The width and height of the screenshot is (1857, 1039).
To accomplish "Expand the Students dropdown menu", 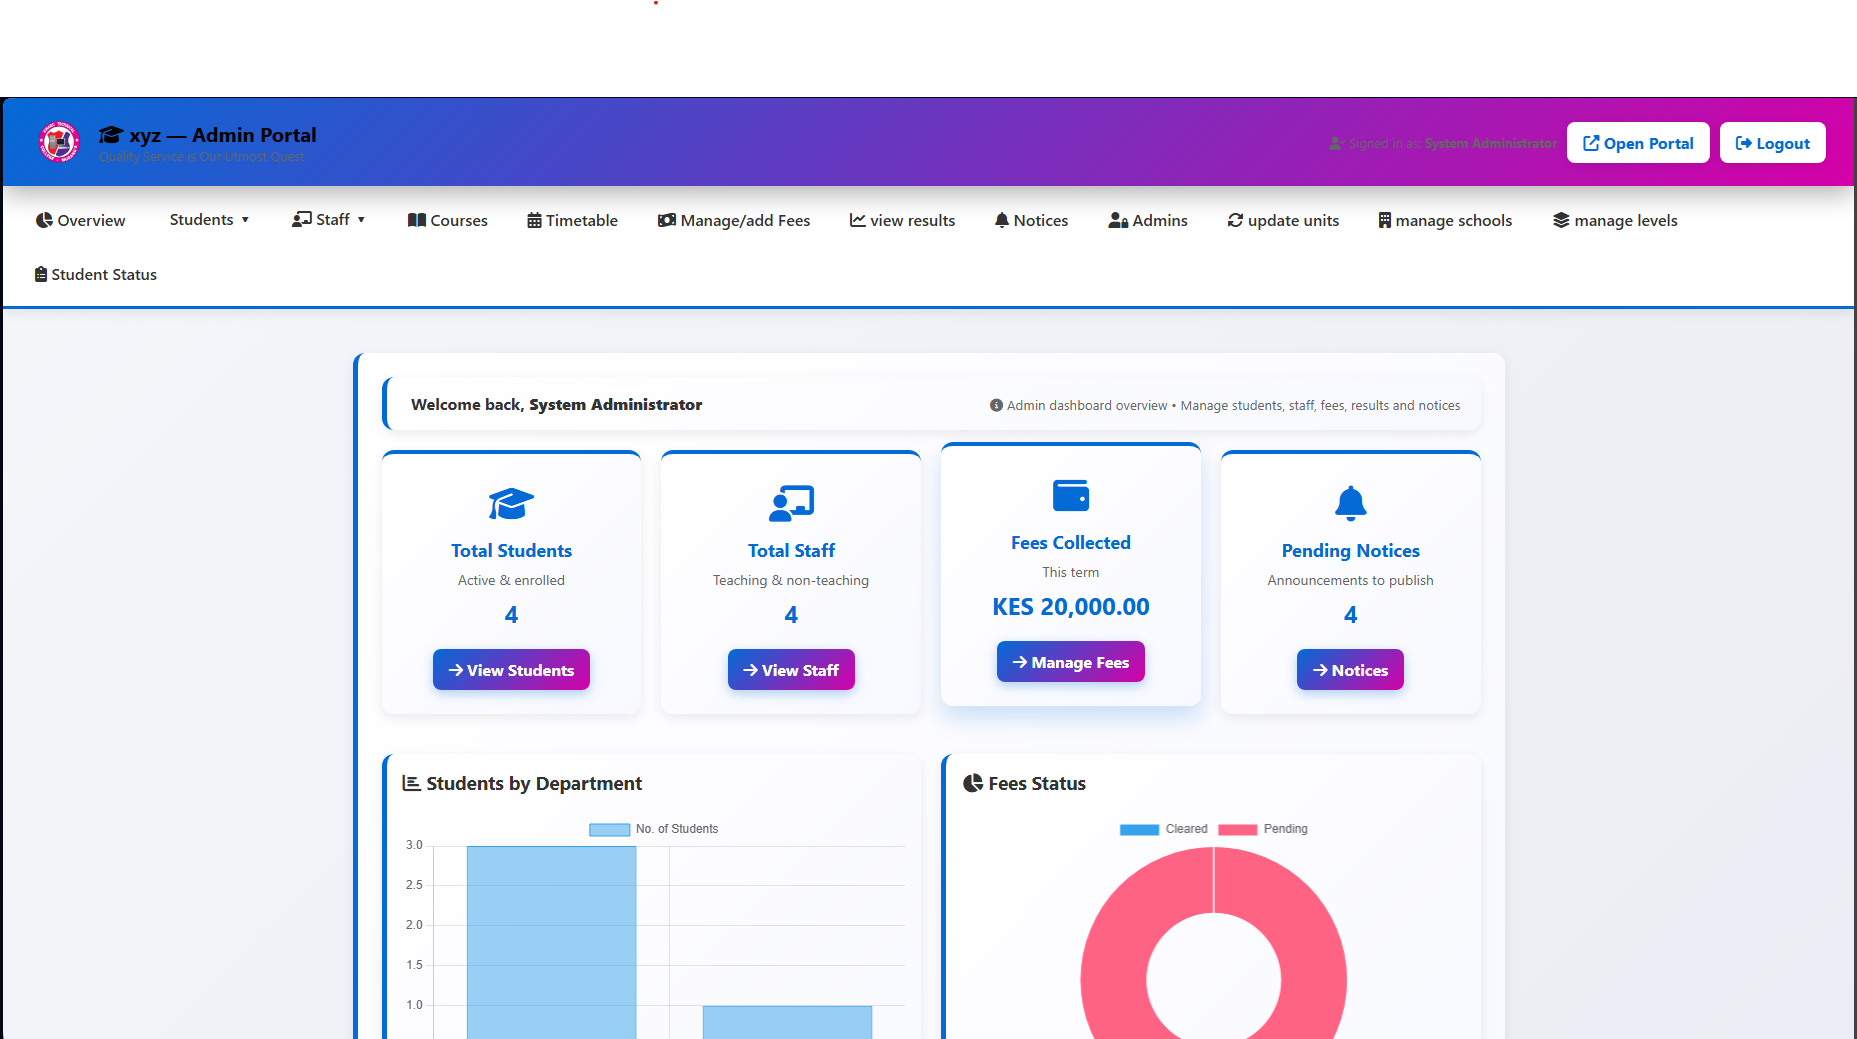I will 209,219.
